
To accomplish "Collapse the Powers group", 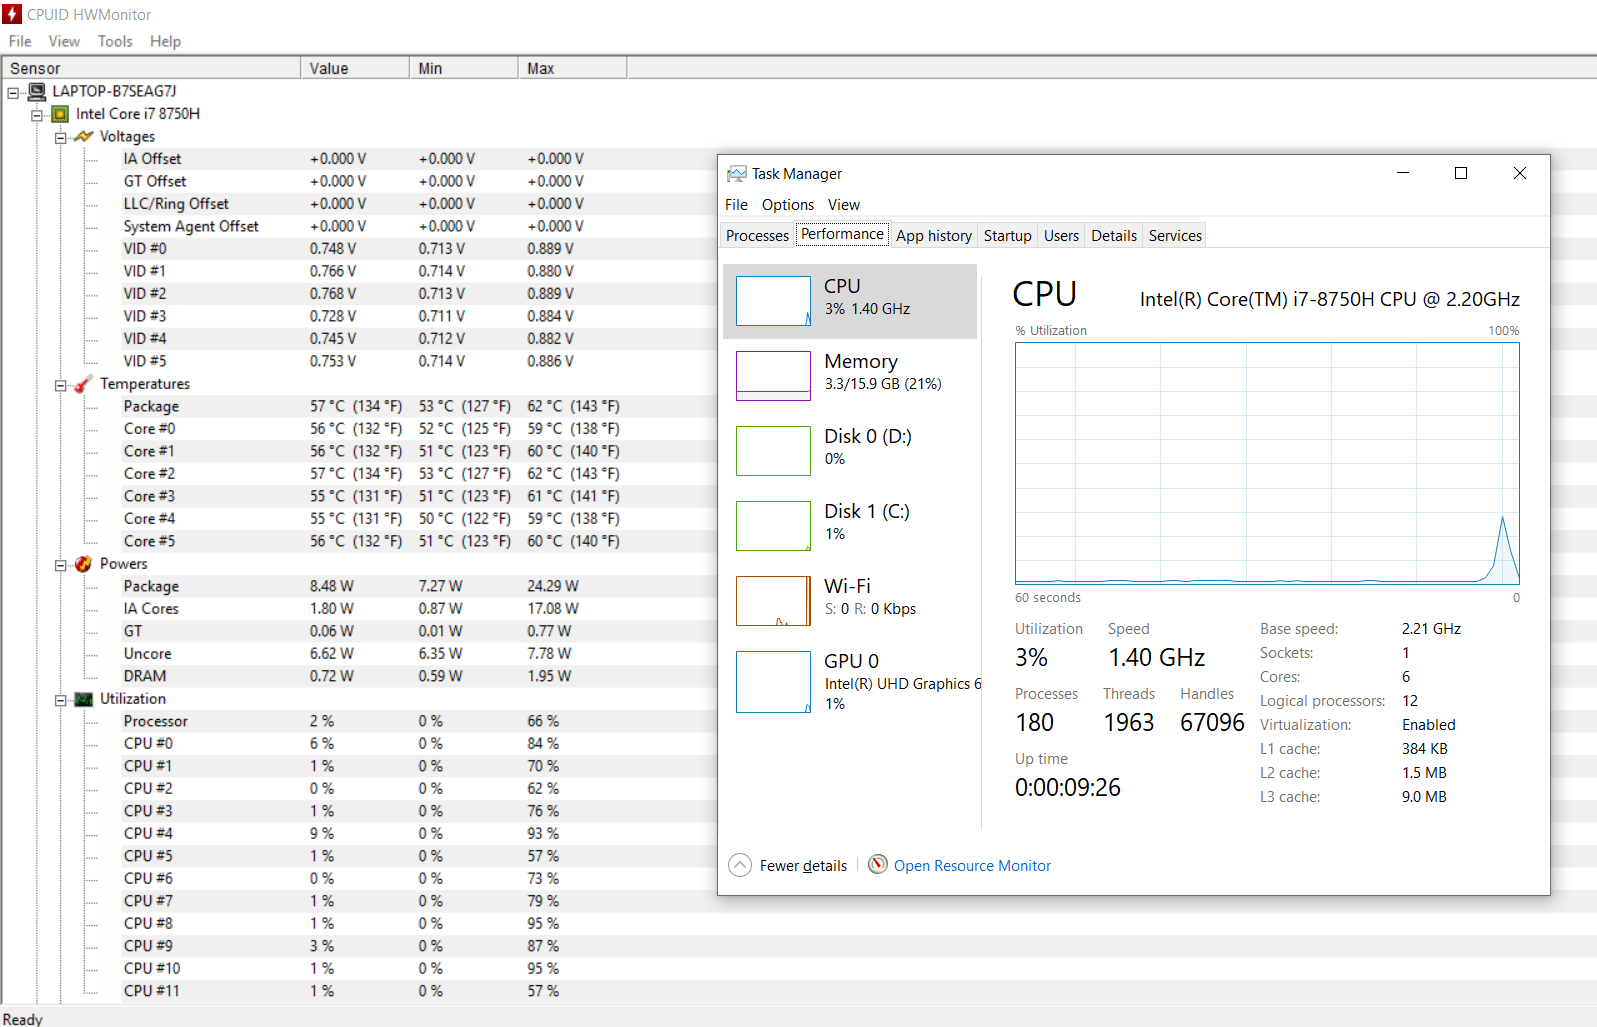I will (60, 565).
